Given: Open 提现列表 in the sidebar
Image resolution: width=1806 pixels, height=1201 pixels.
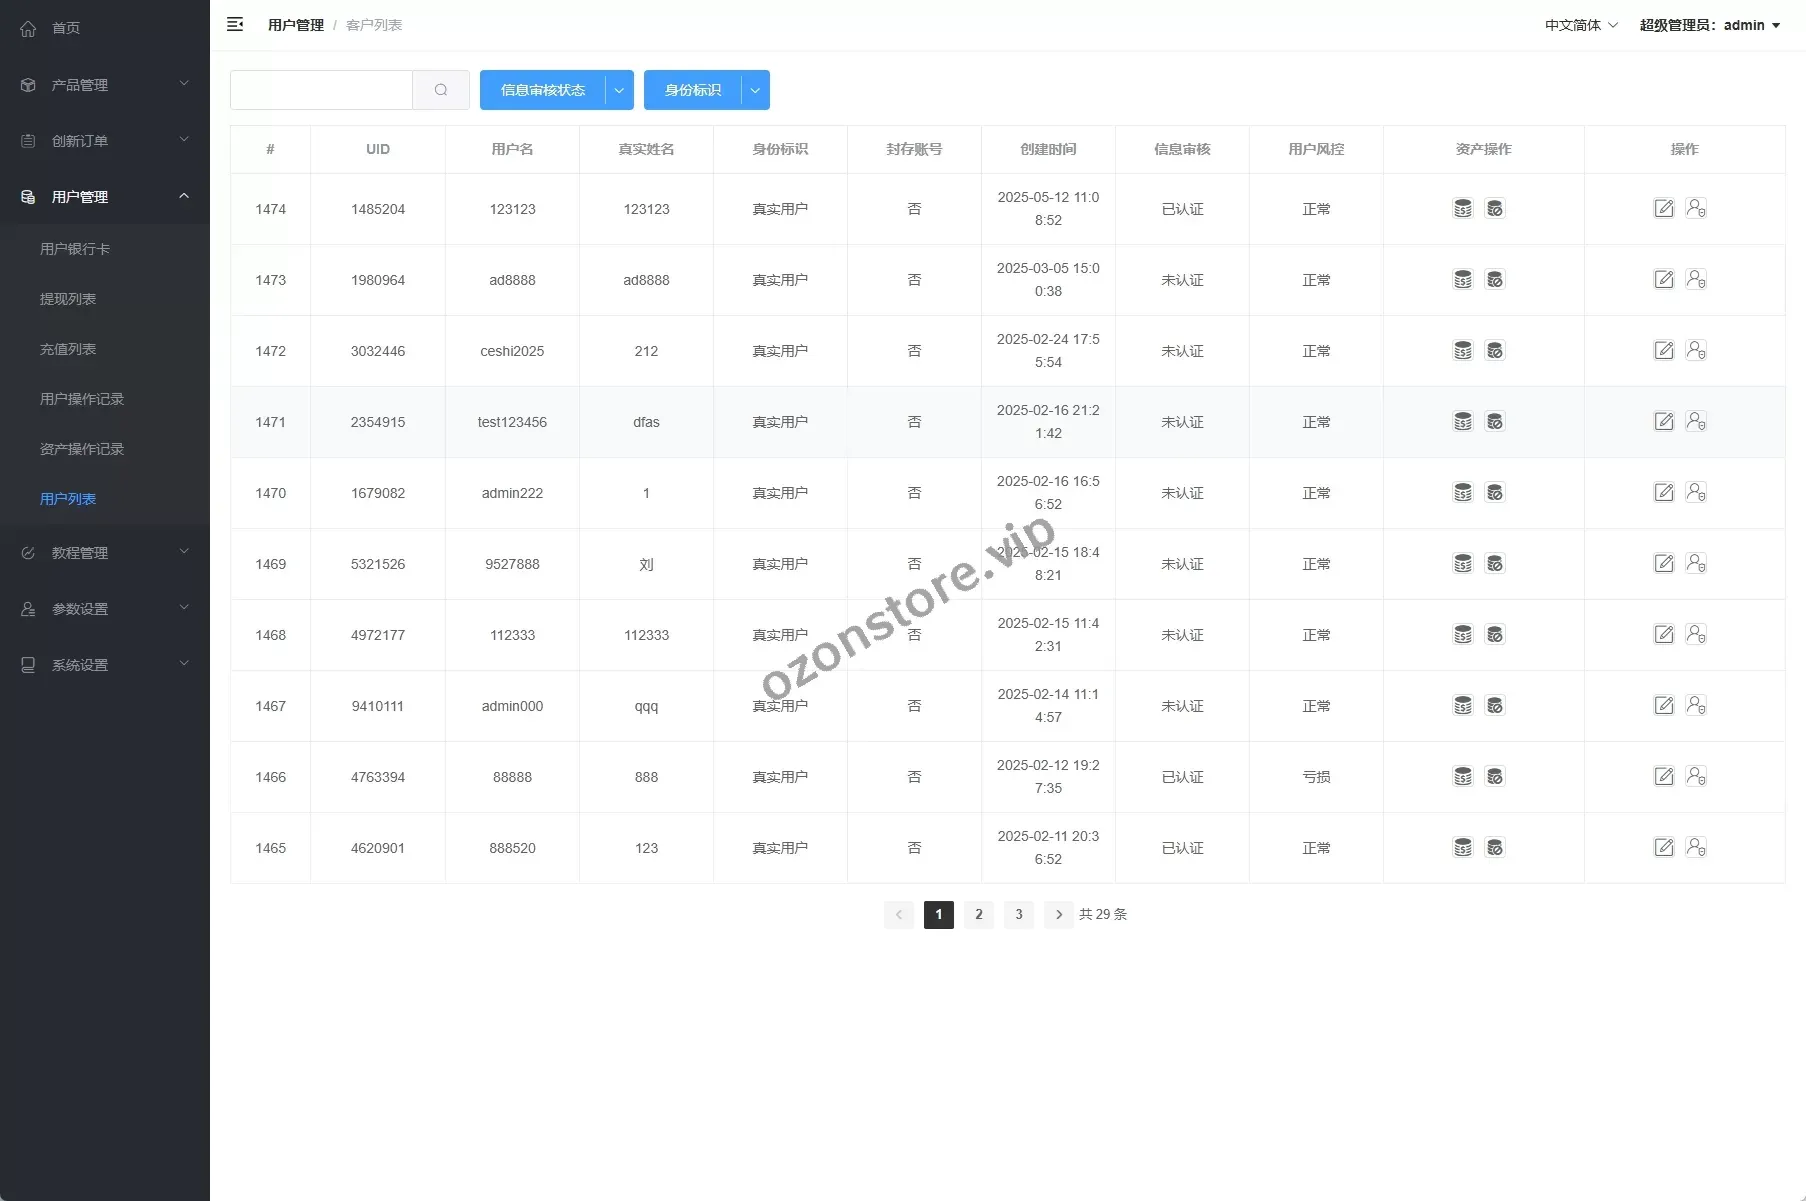Looking at the screenshot, I should tap(68, 299).
